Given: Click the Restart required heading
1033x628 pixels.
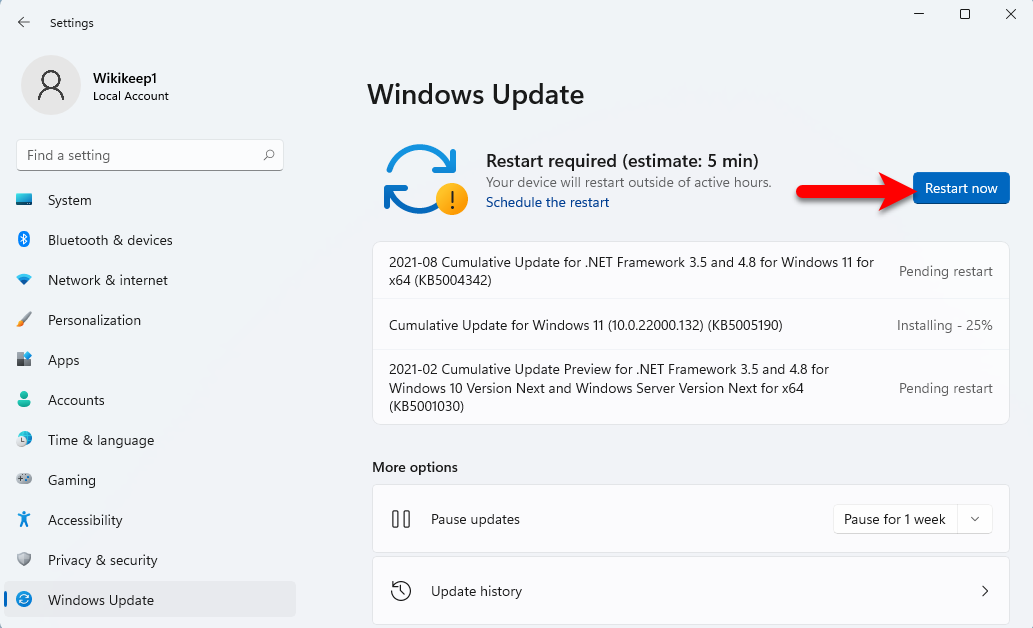Looking at the screenshot, I should [622, 161].
